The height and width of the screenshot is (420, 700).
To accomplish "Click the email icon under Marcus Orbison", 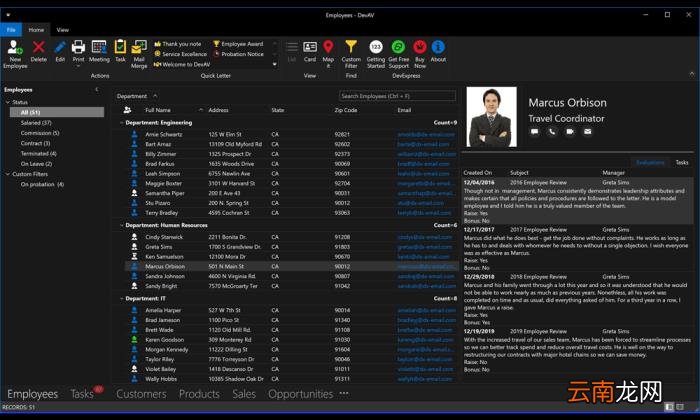I will (588, 132).
